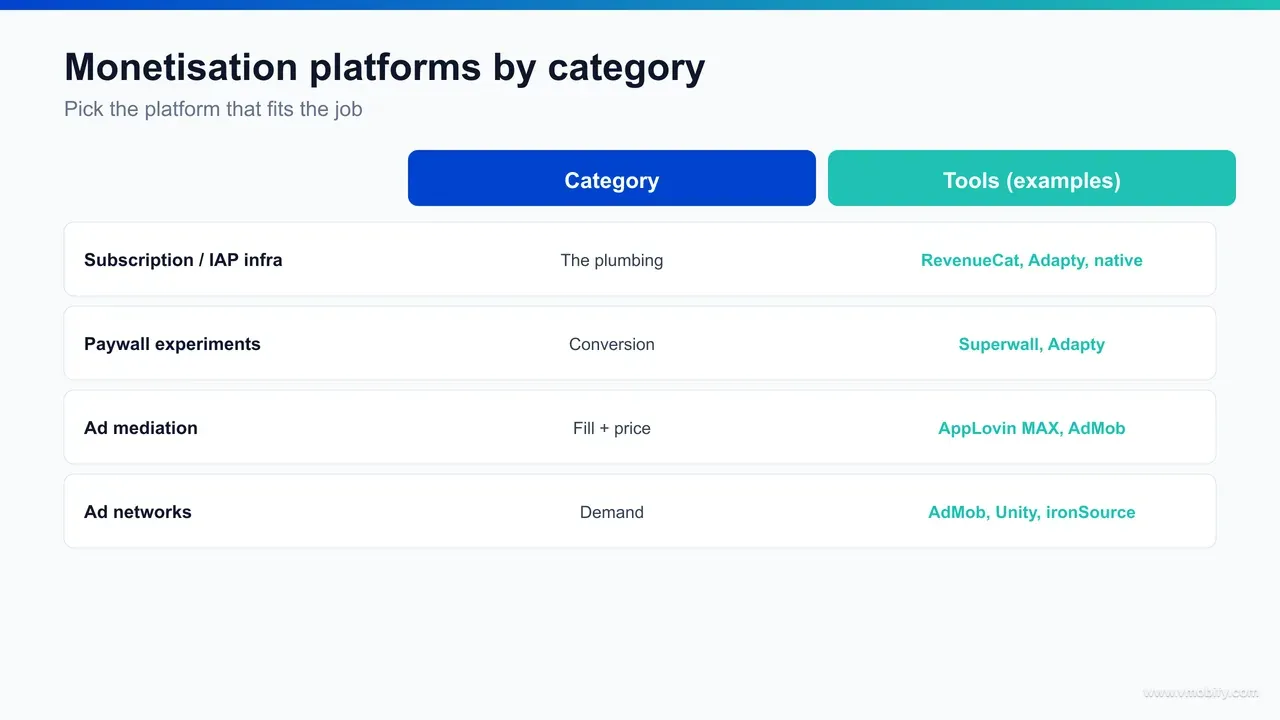The height and width of the screenshot is (720, 1280).
Task: Click the 'Demand' category cell
Action: click(612, 512)
